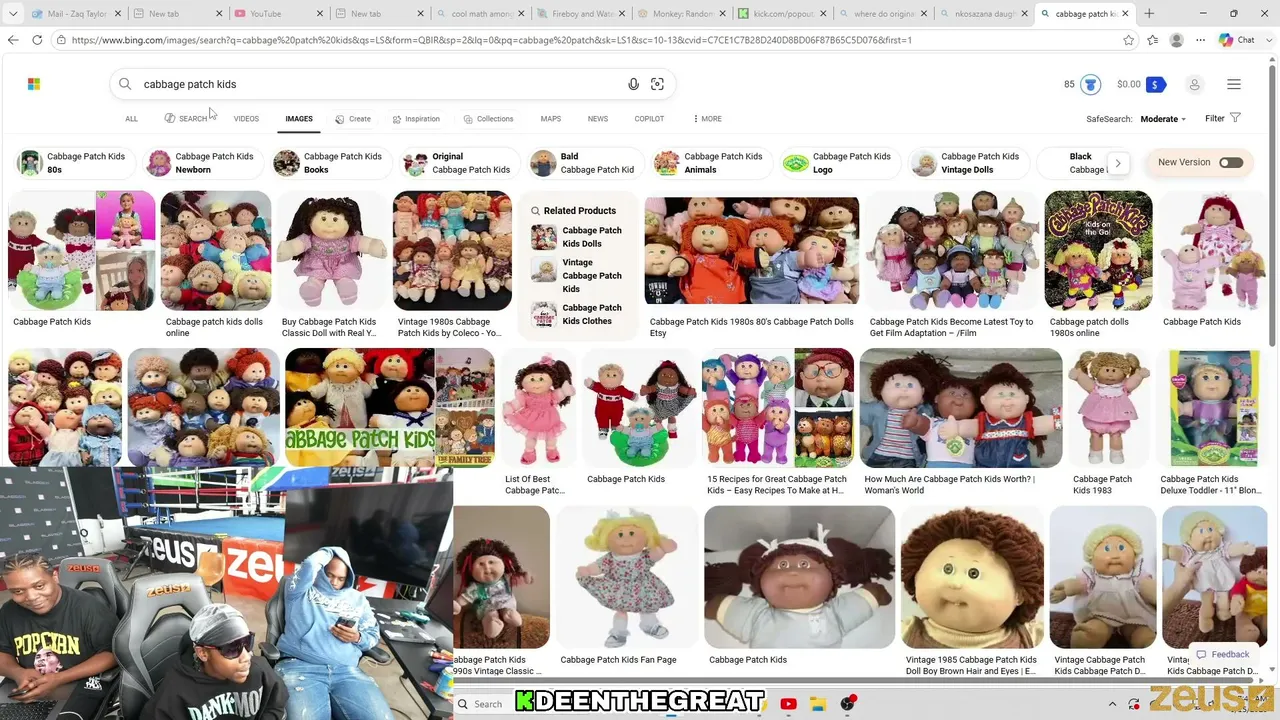Open Bing hamburger settings menu
Viewport: 1280px width, 720px height.
point(1234,85)
